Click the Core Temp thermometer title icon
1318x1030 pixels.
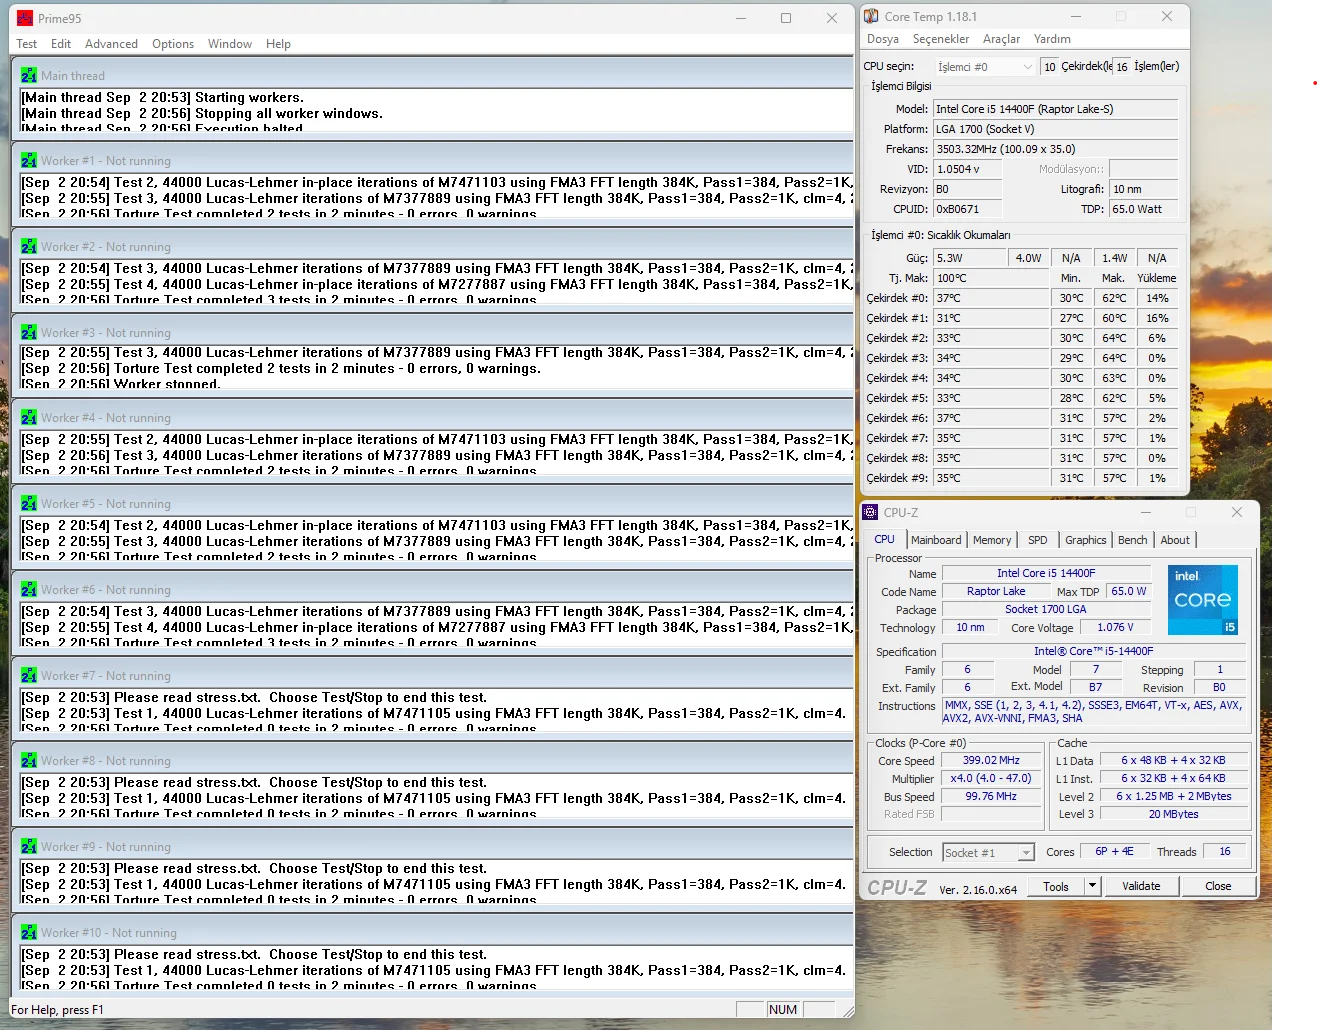(871, 17)
